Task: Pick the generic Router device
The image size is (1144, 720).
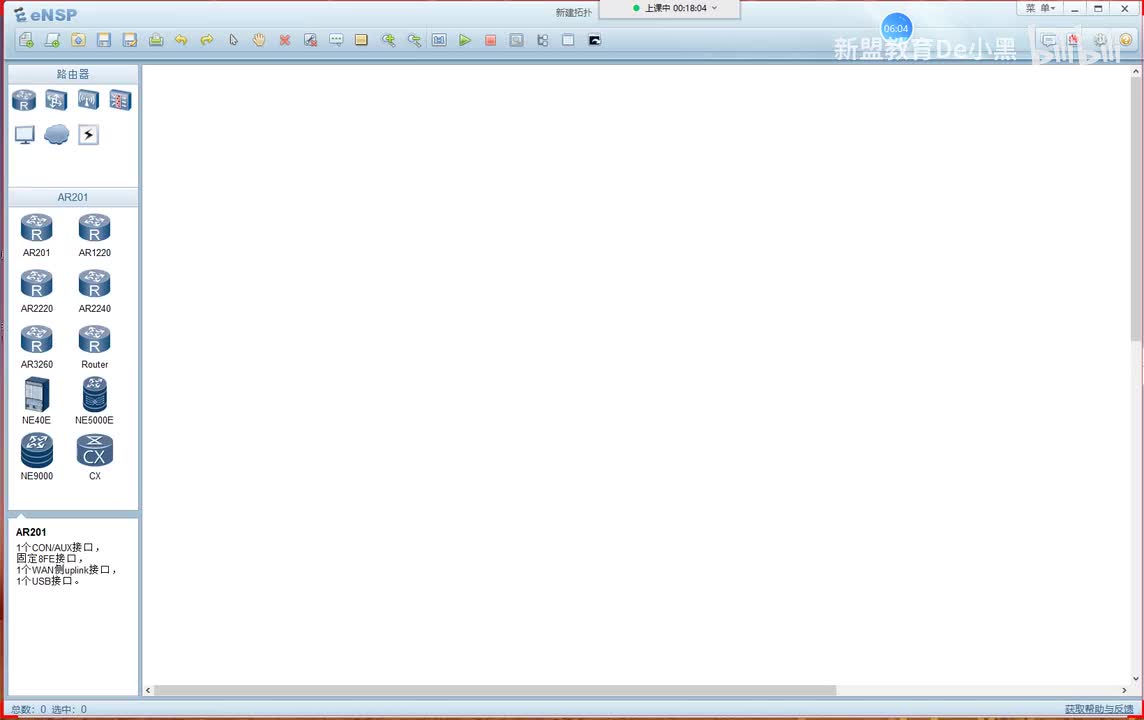Action: click(x=95, y=347)
